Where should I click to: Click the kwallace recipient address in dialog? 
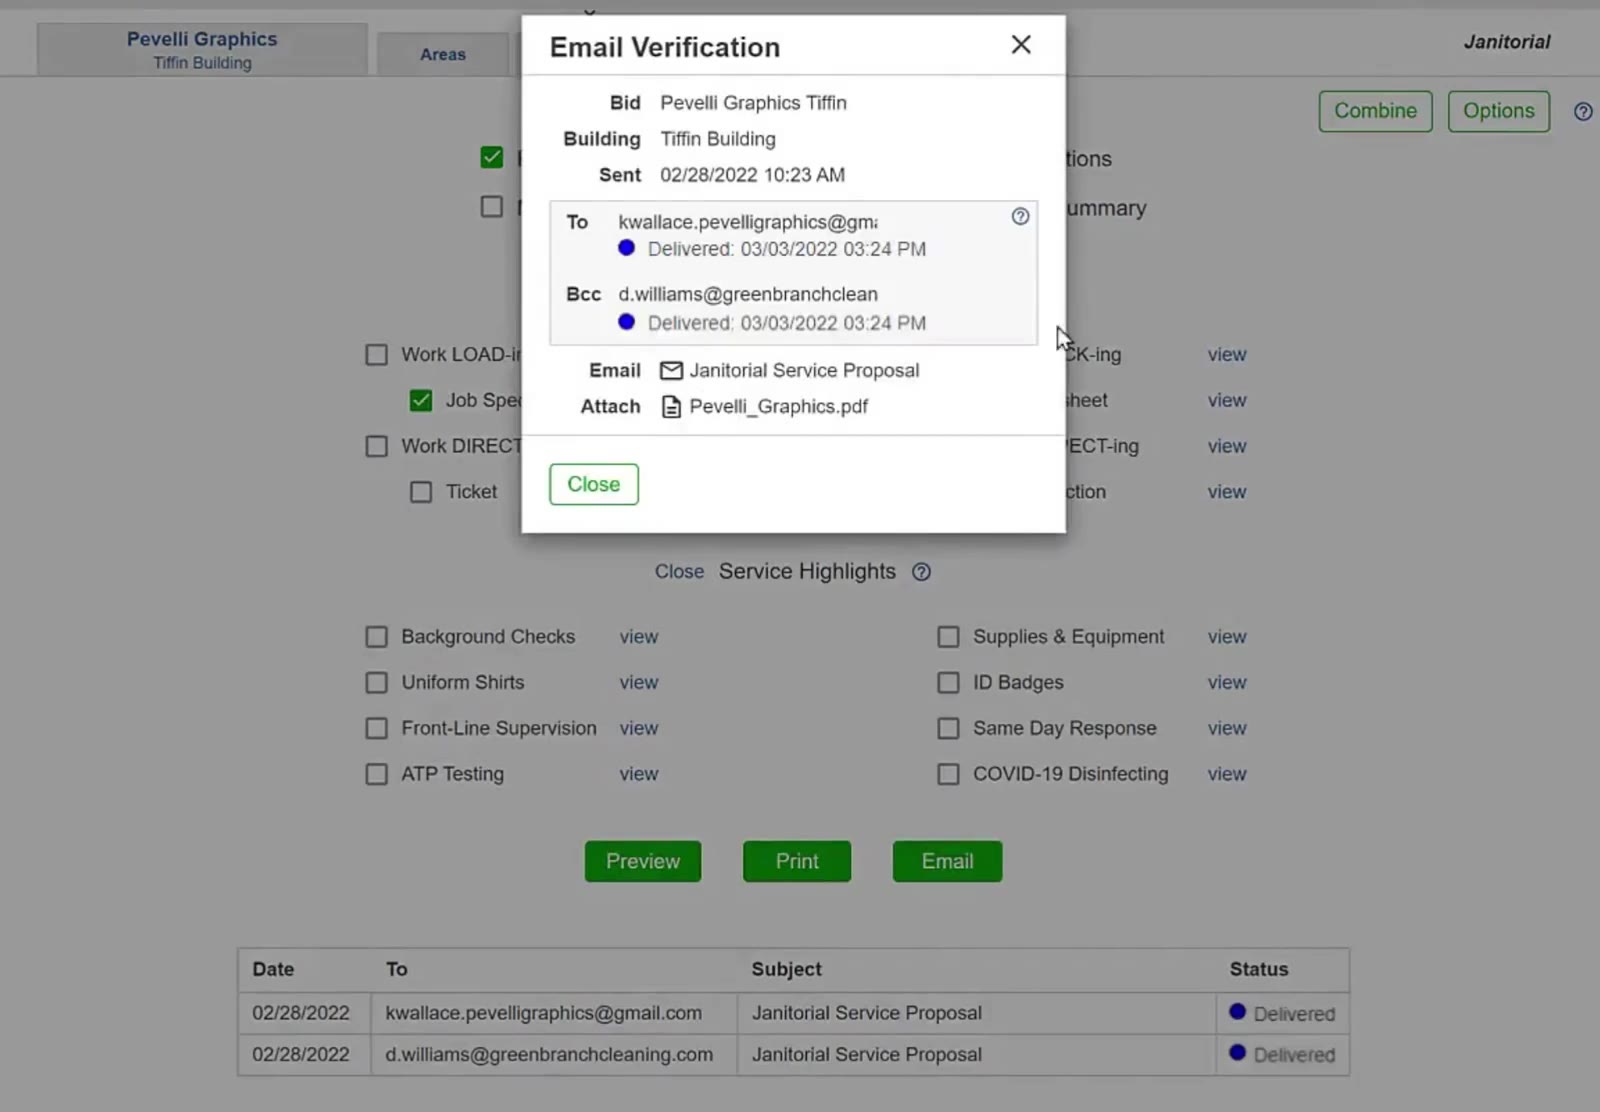[x=748, y=222]
